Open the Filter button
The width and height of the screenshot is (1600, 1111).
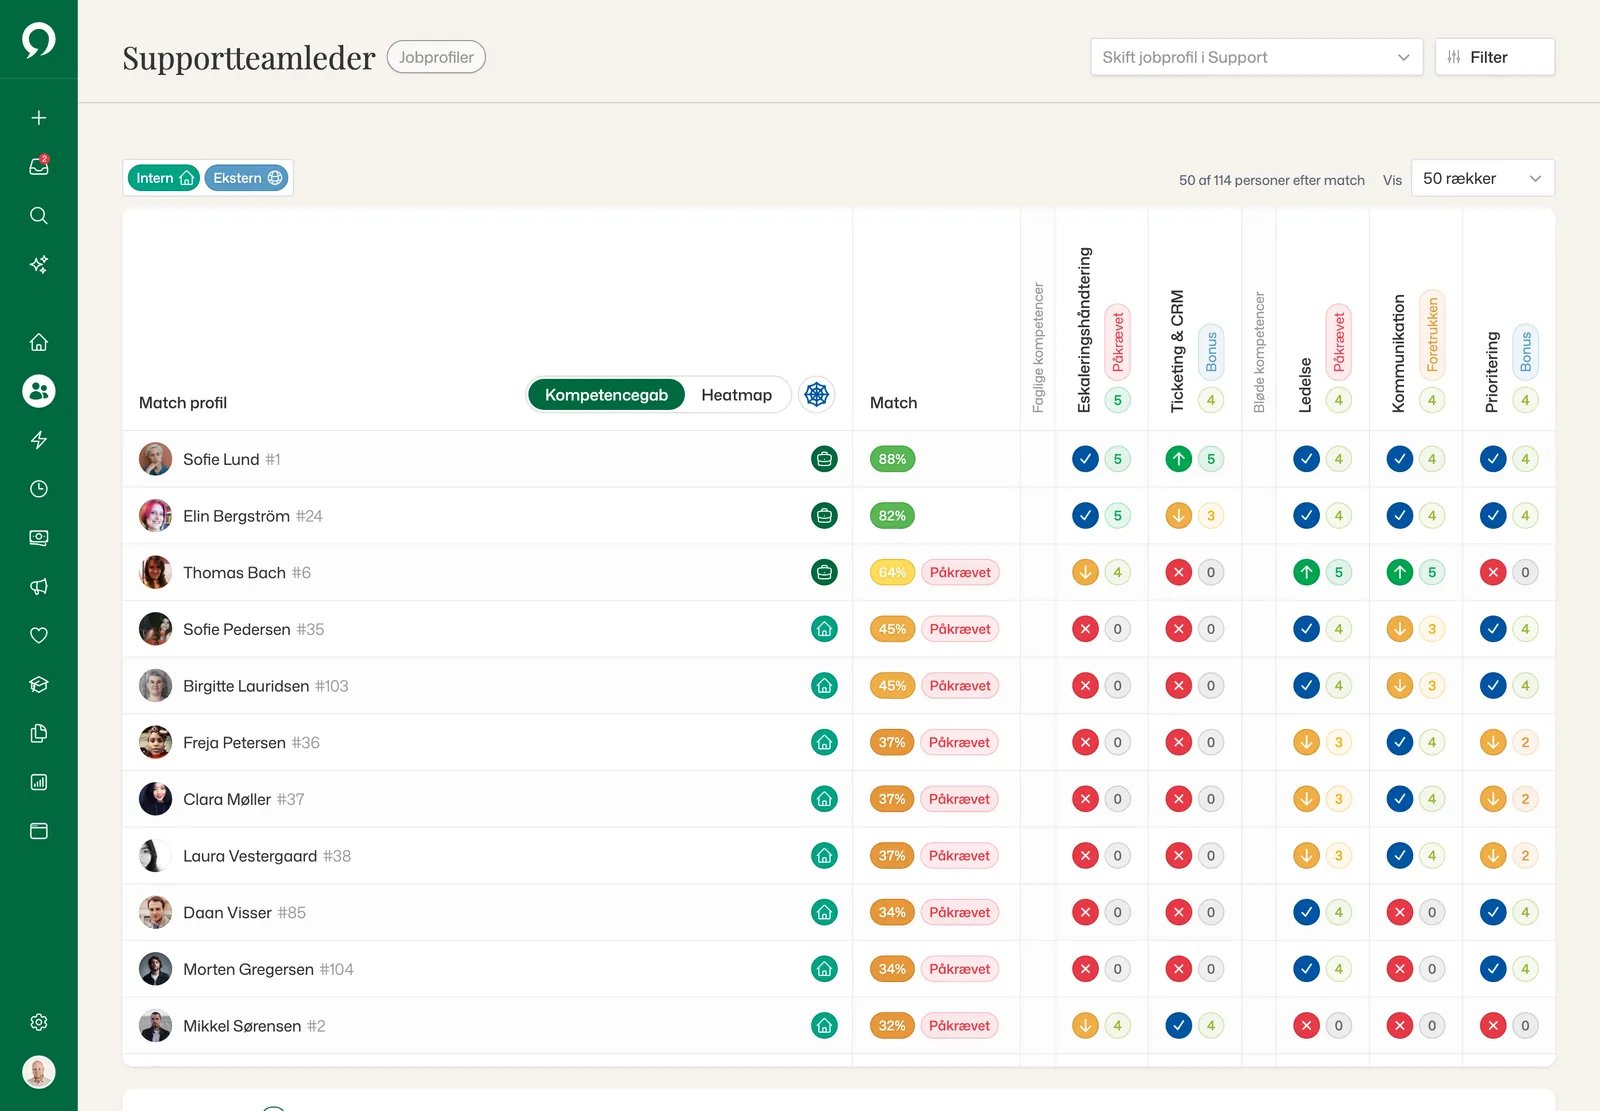1494,57
